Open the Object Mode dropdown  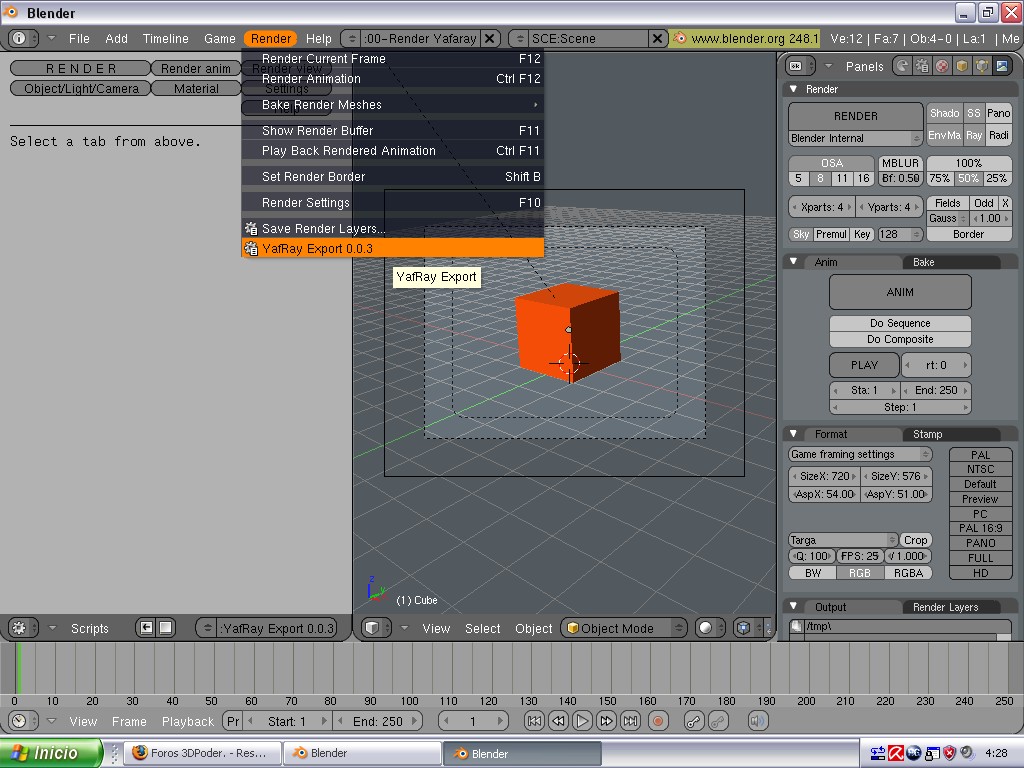(624, 628)
